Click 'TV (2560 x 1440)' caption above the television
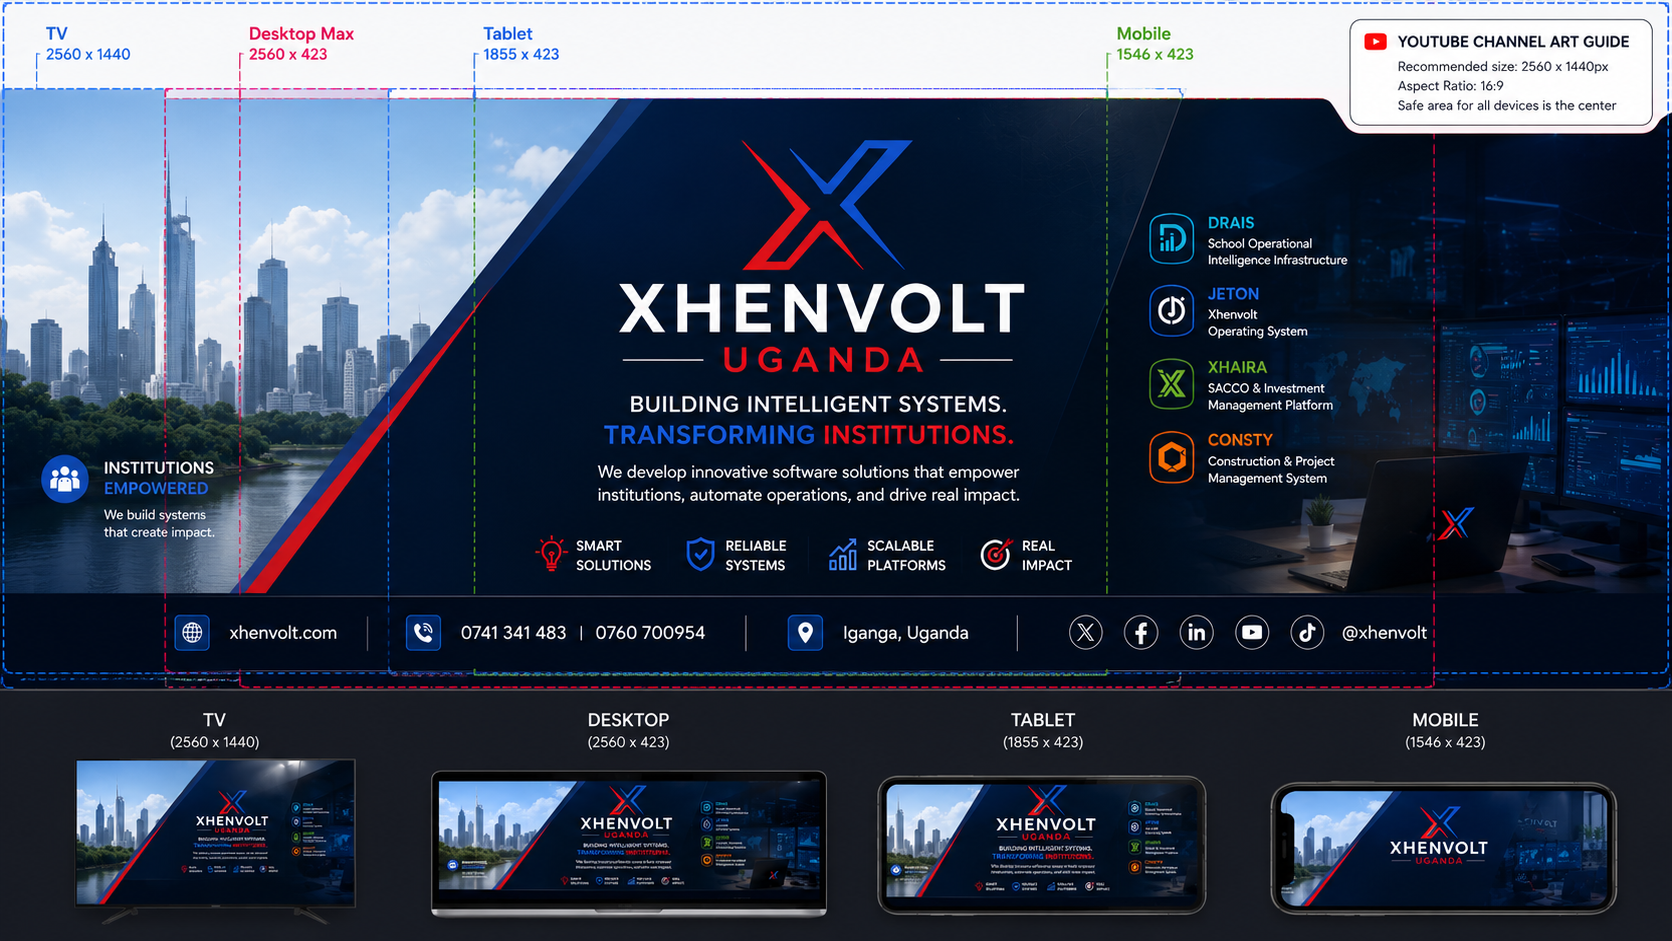This screenshot has height=941, width=1672. (x=214, y=731)
